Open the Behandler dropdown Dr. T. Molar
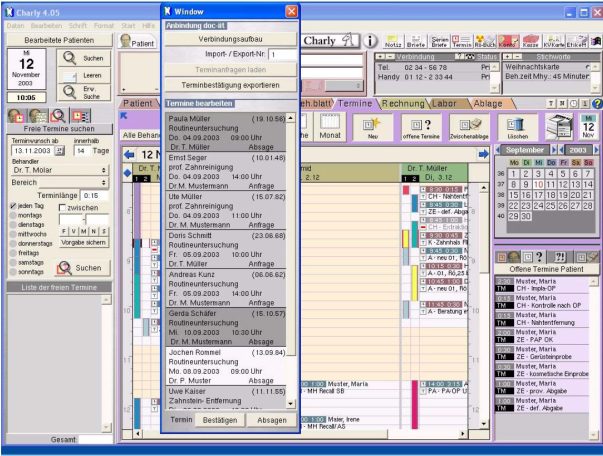603x456 pixels. (60, 170)
